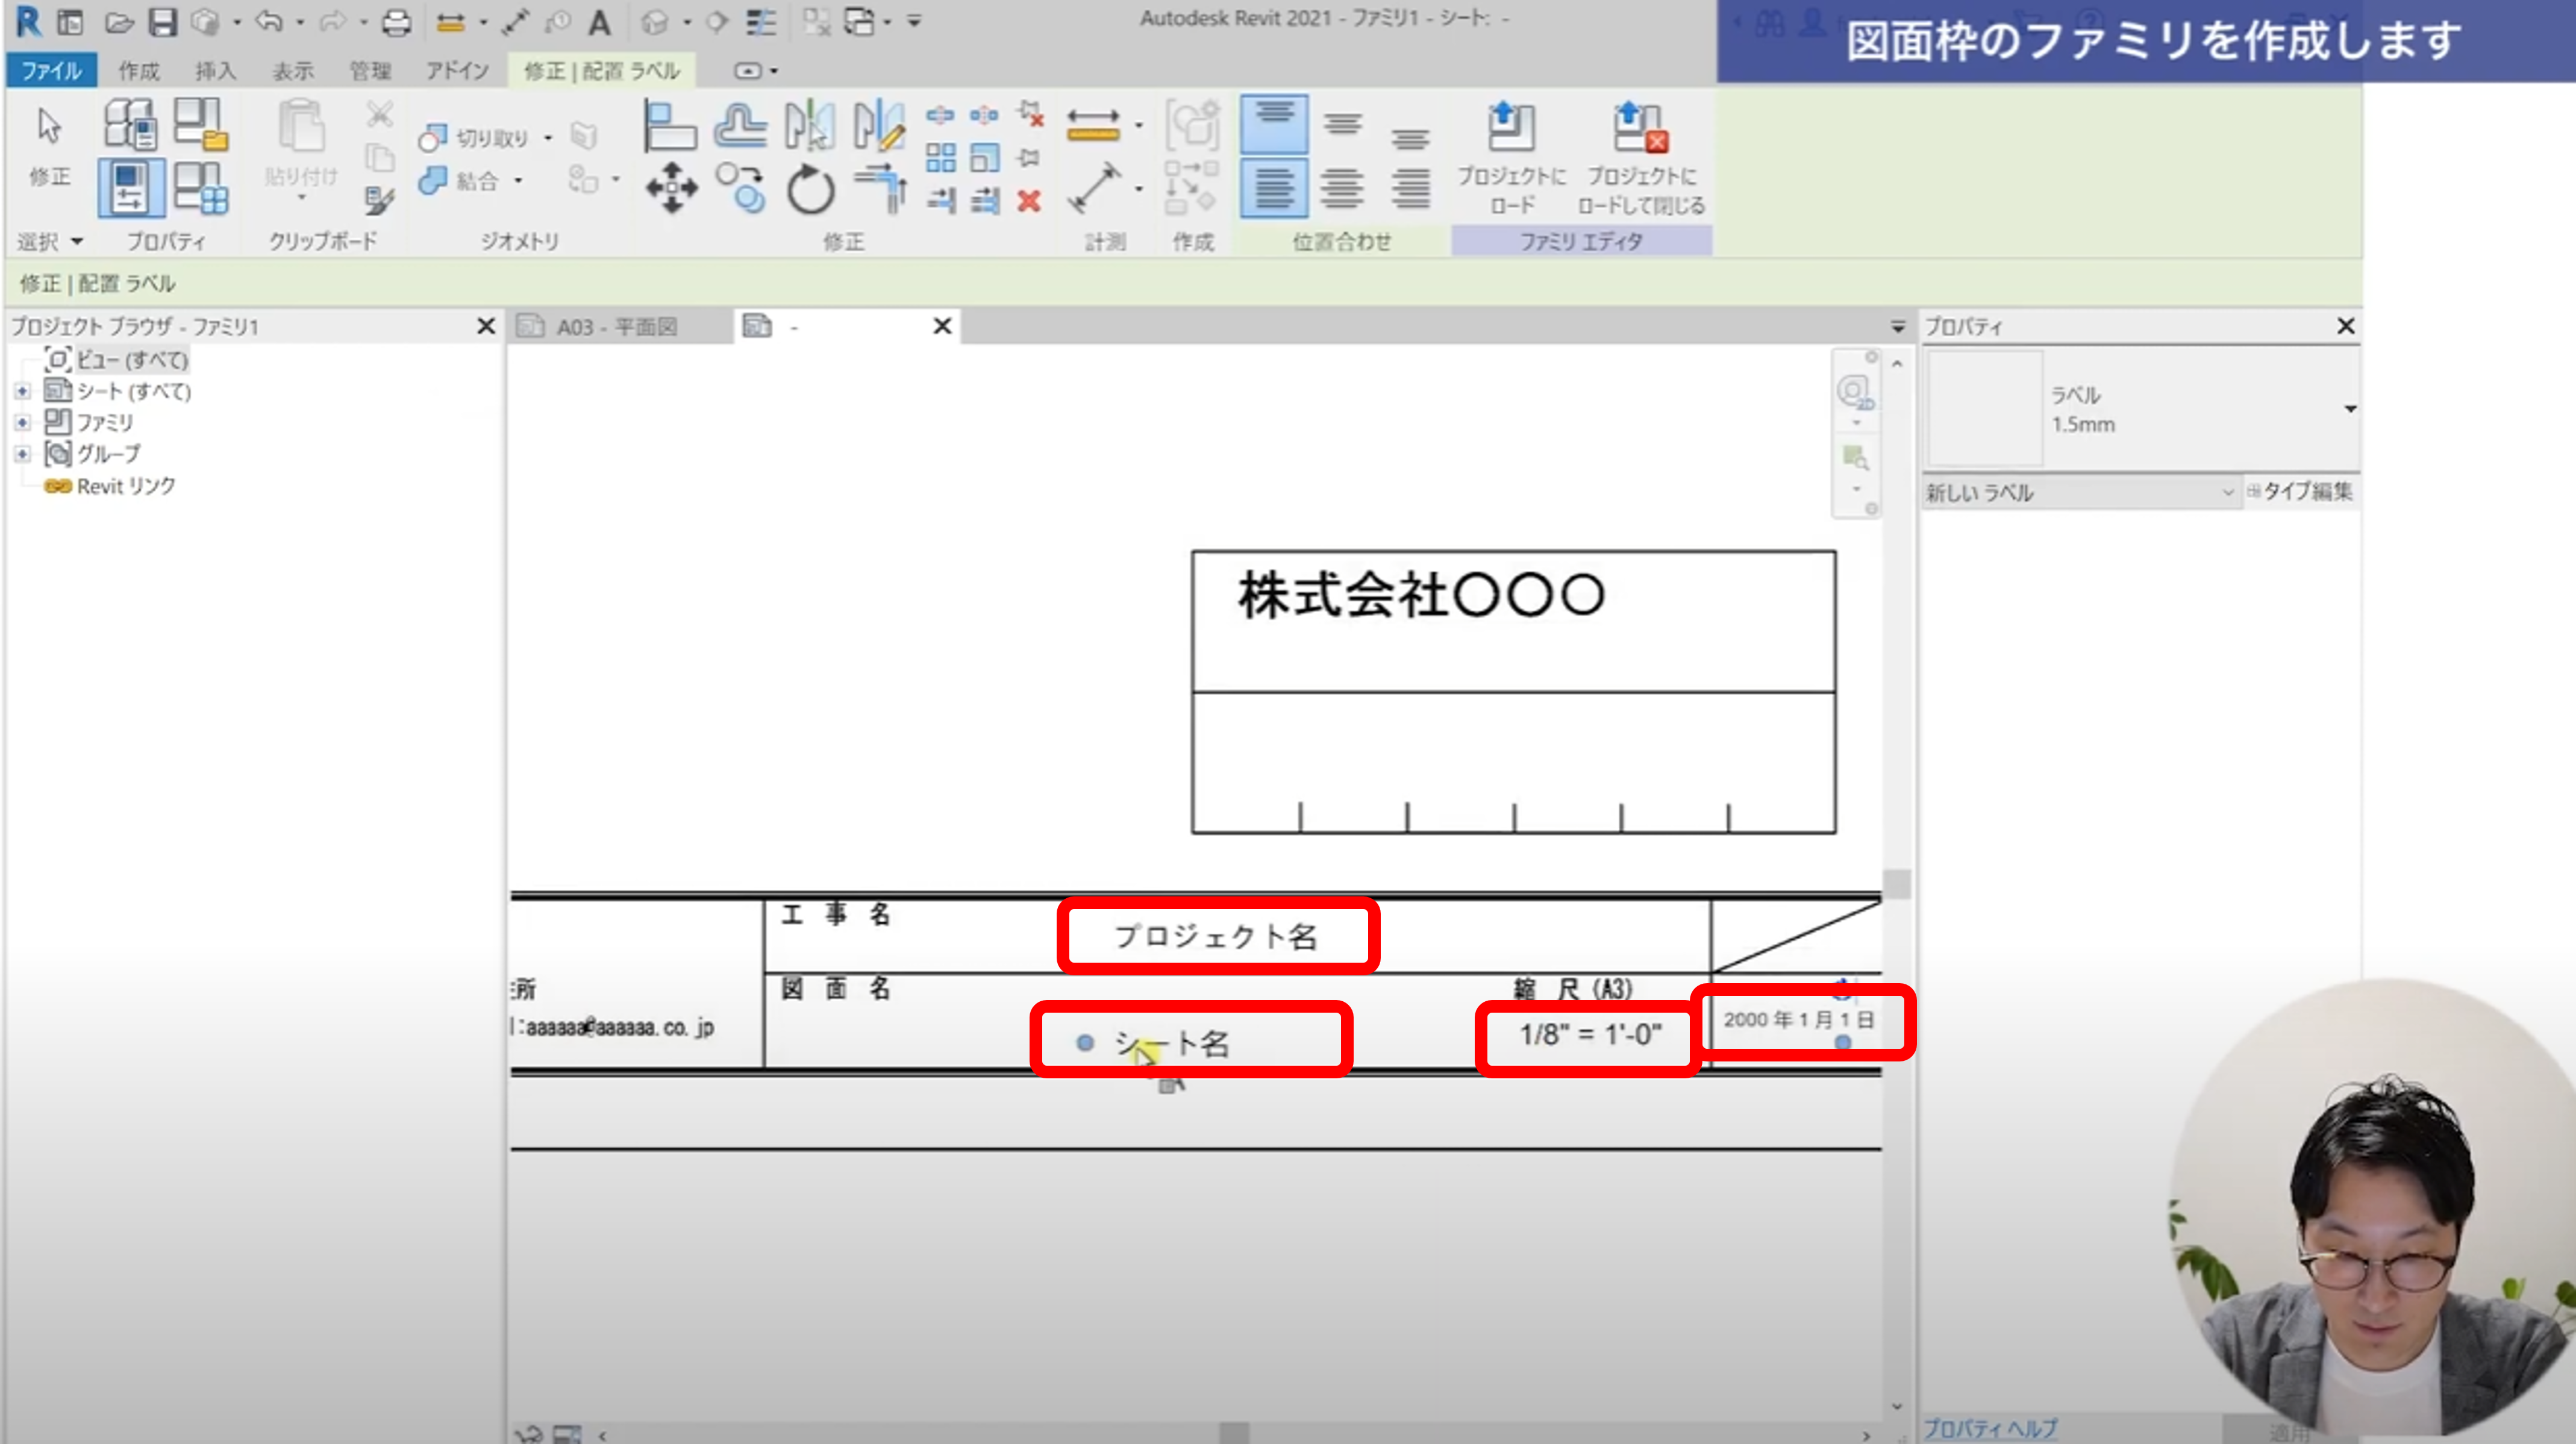Viewport: 2576px width, 1444px height.
Task: Toggle center-justified text alignment button
Action: click(x=1342, y=188)
